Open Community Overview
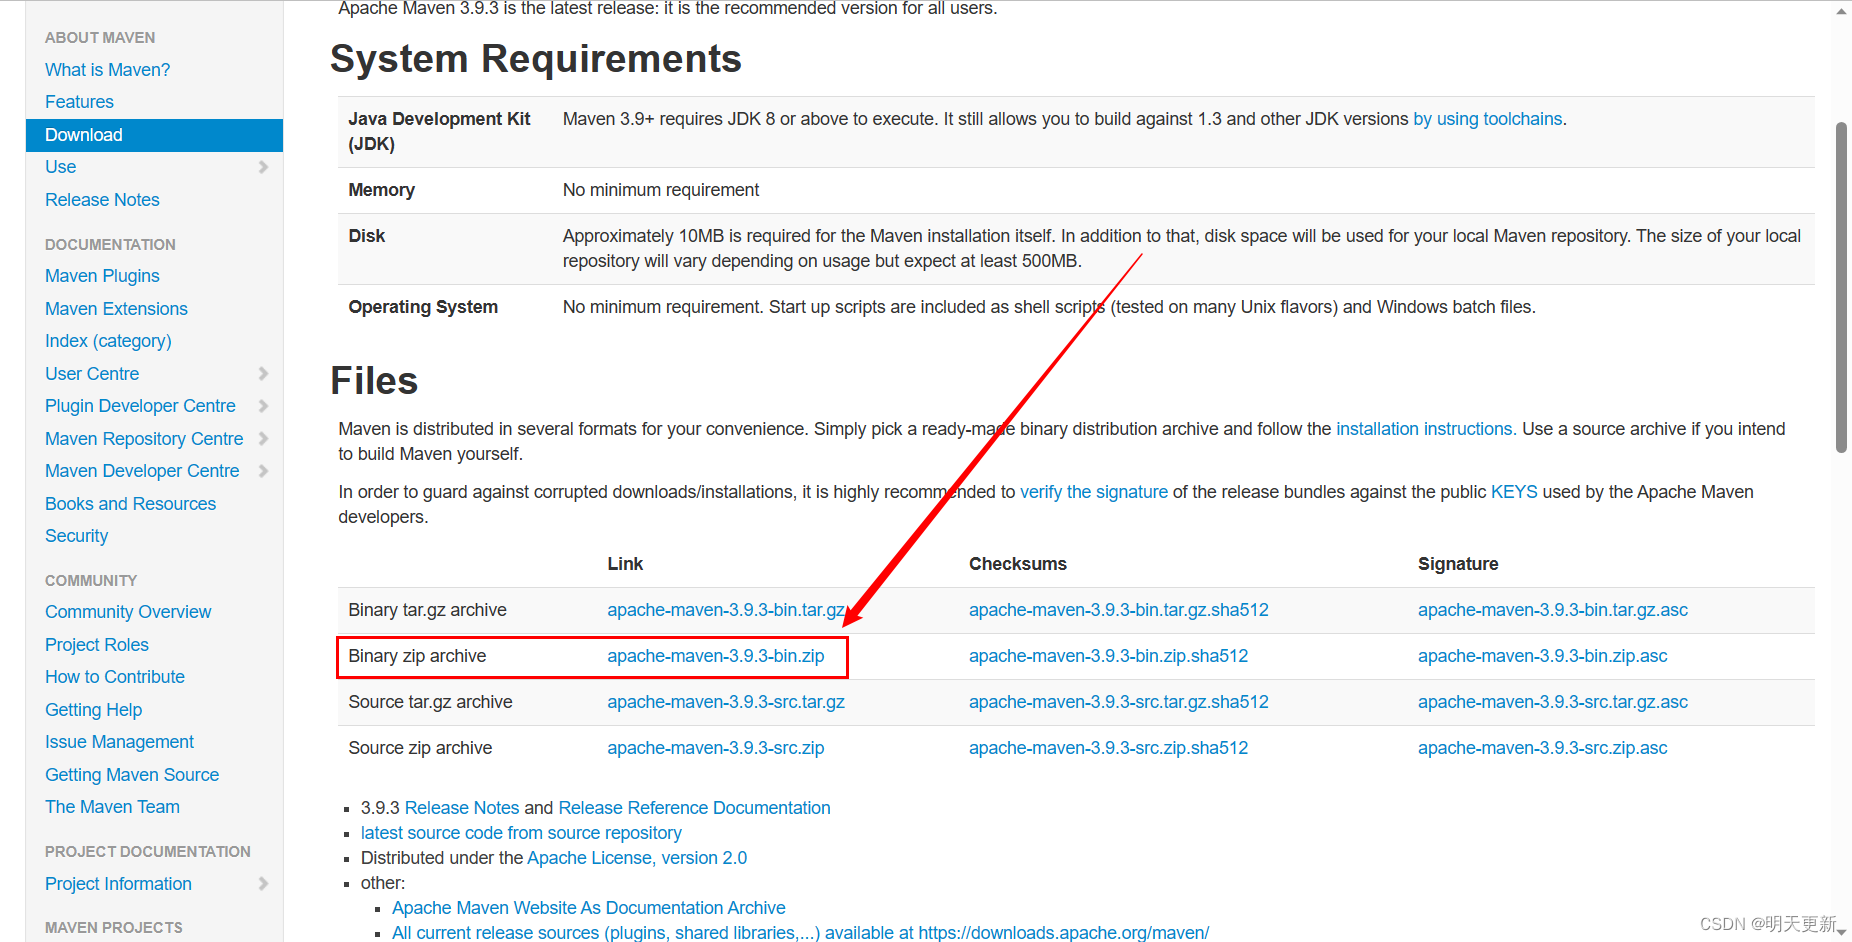Image resolution: width=1852 pixels, height=942 pixels. [128, 612]
